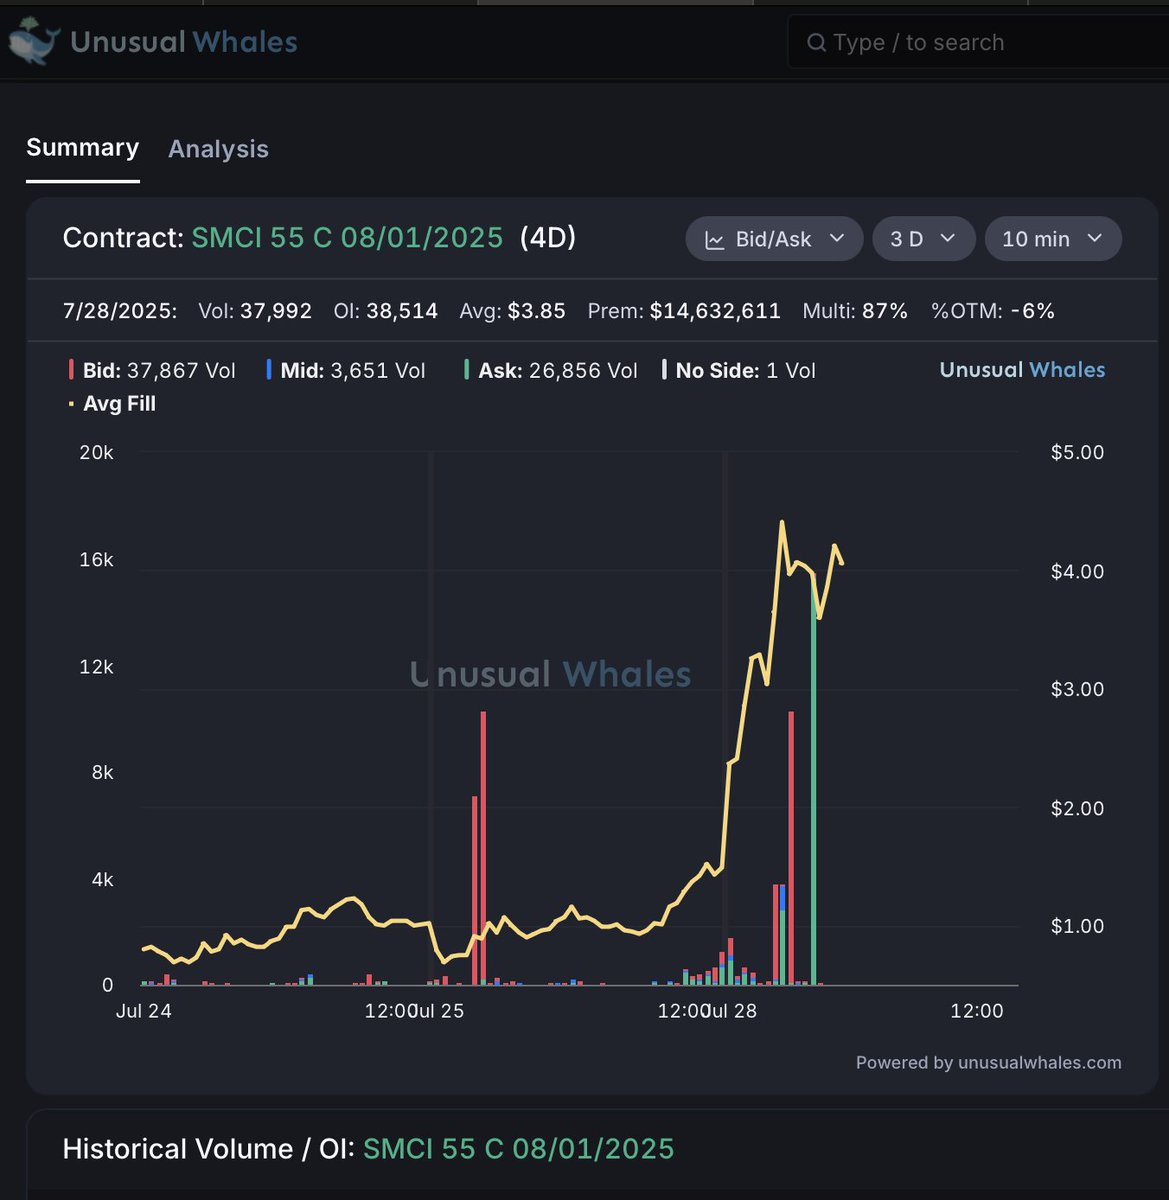This screenshot has height=1200, width=1169.
Task: Click the Historical Volume contract link SMCI 55 C
Action: 518,1148
